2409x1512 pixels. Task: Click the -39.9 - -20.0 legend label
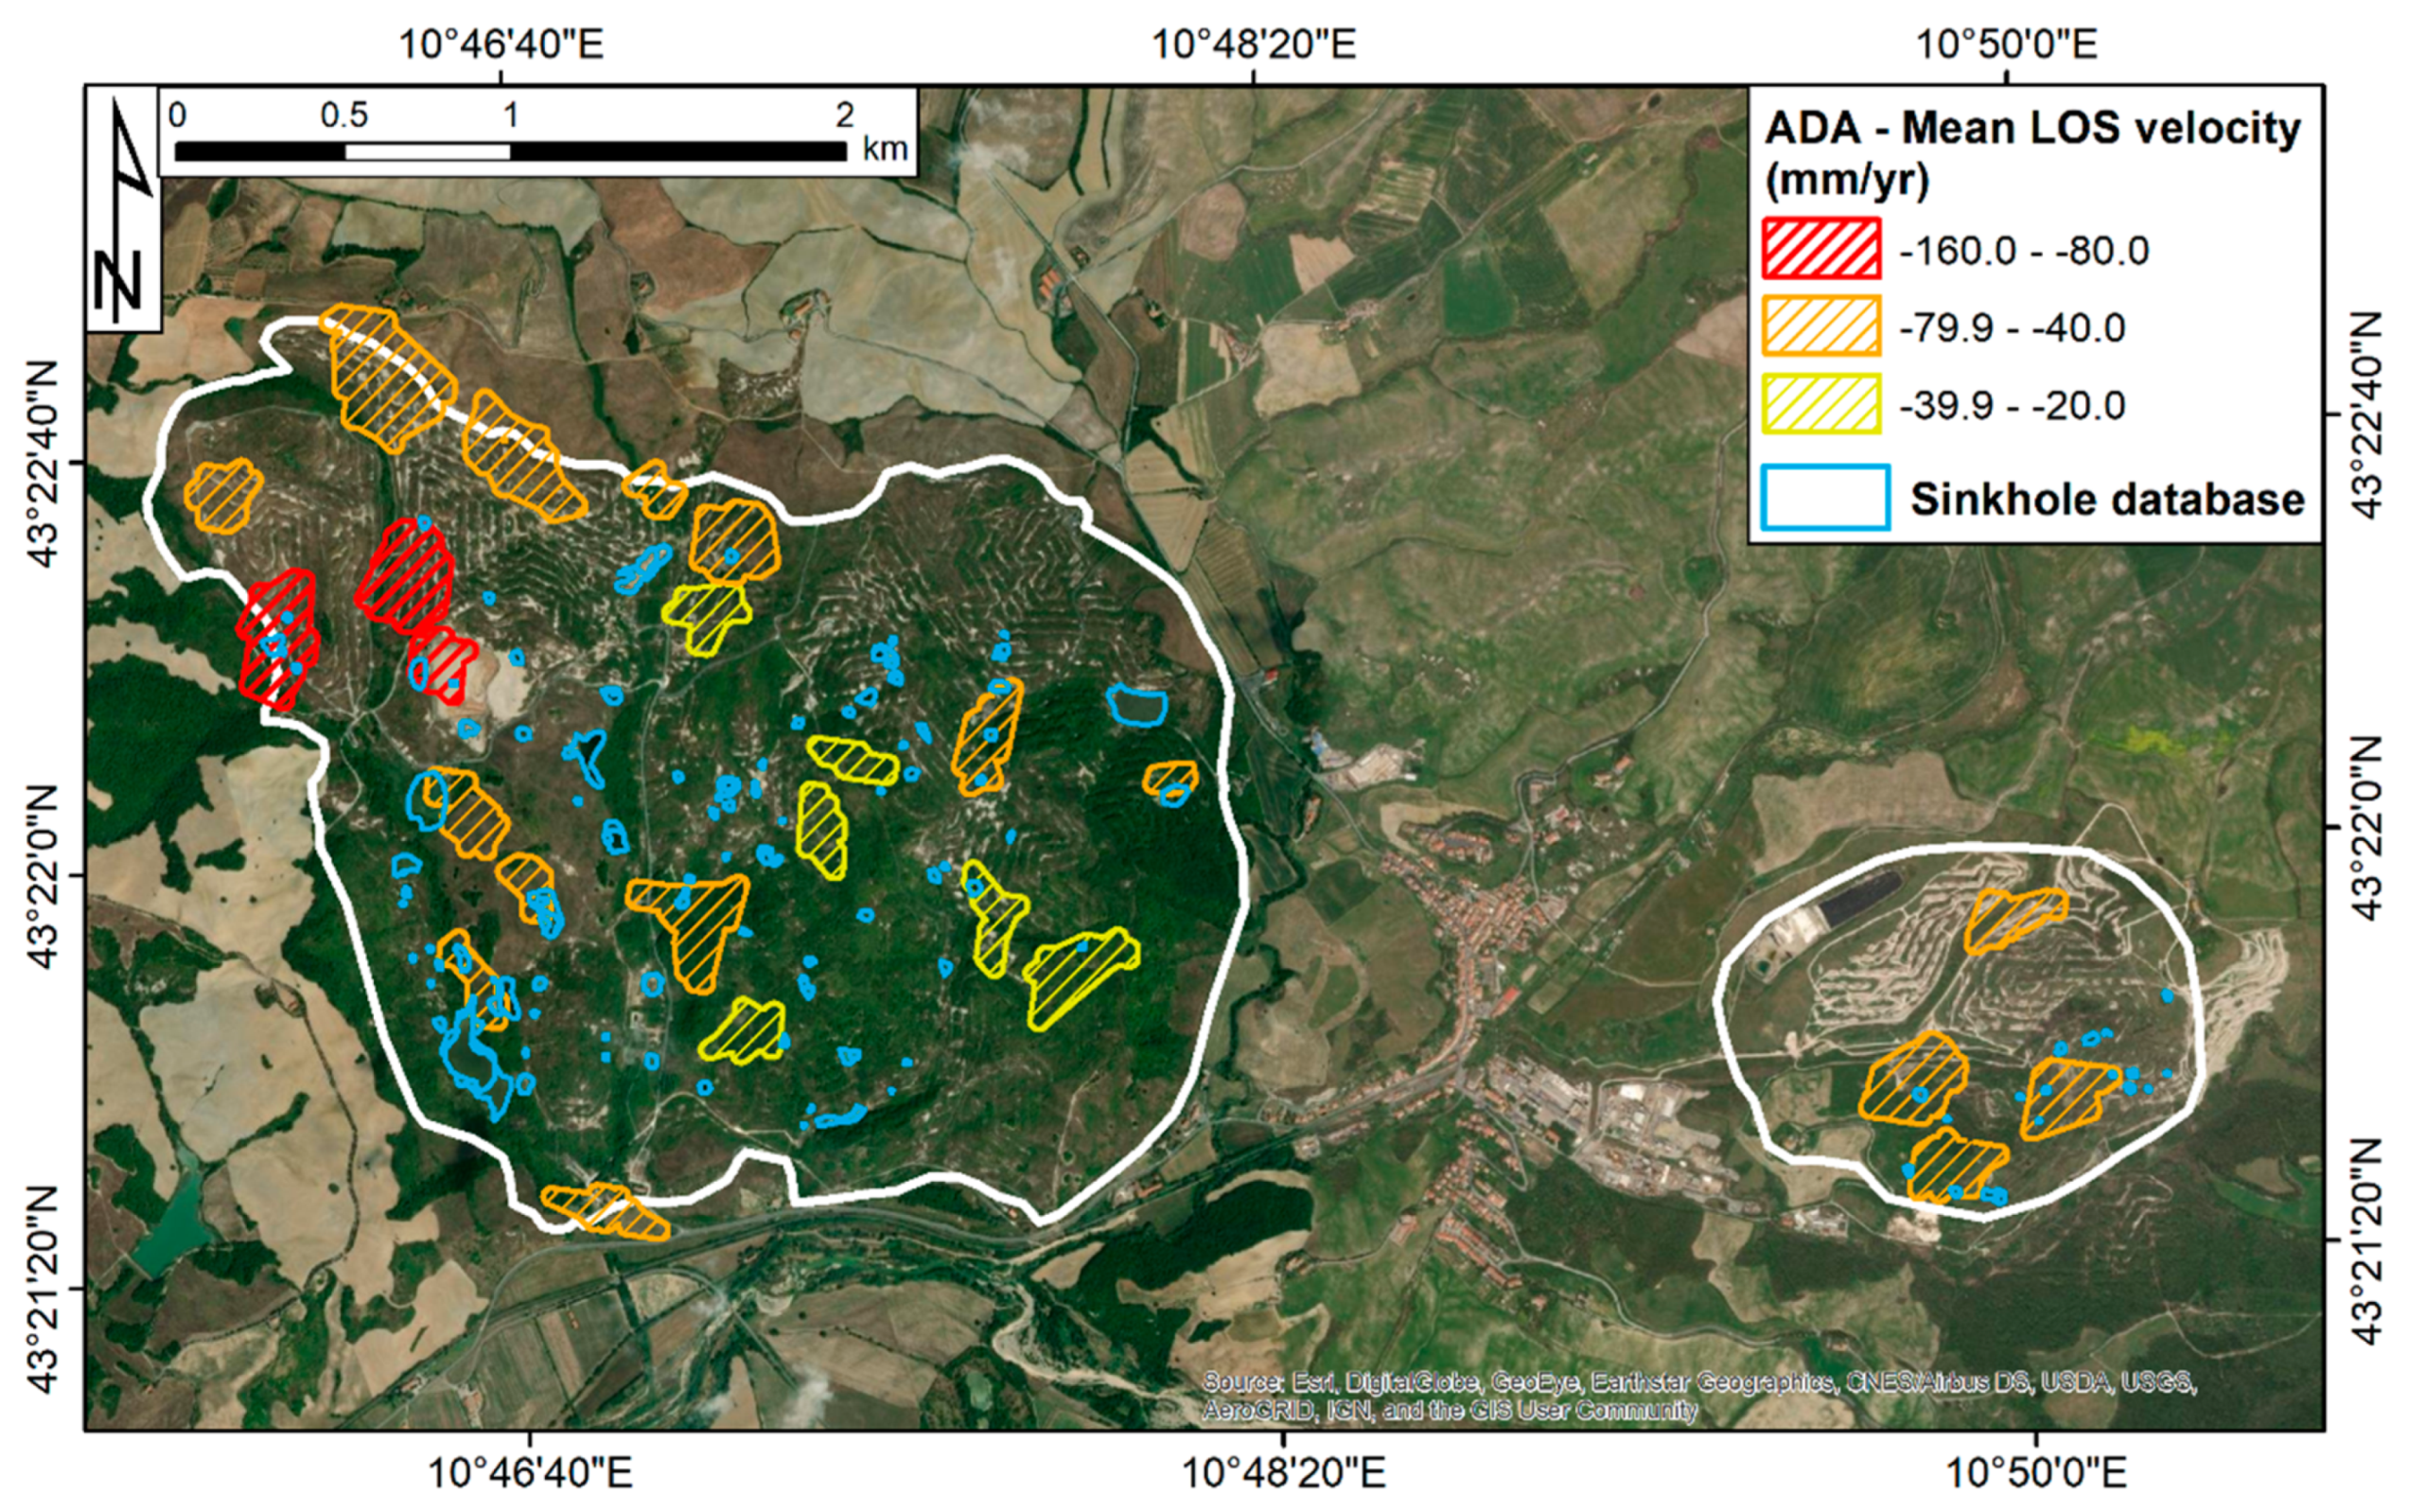click(x=2011, y=406)
